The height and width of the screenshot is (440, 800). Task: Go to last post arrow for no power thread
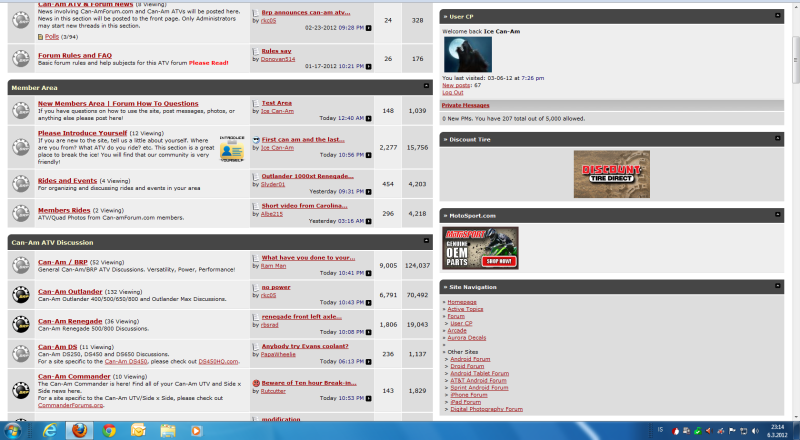tap(368, 303)
